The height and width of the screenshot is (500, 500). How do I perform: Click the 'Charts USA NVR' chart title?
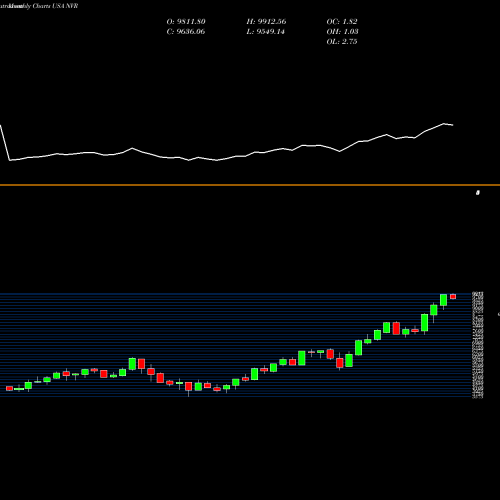[x=55, y=6]
